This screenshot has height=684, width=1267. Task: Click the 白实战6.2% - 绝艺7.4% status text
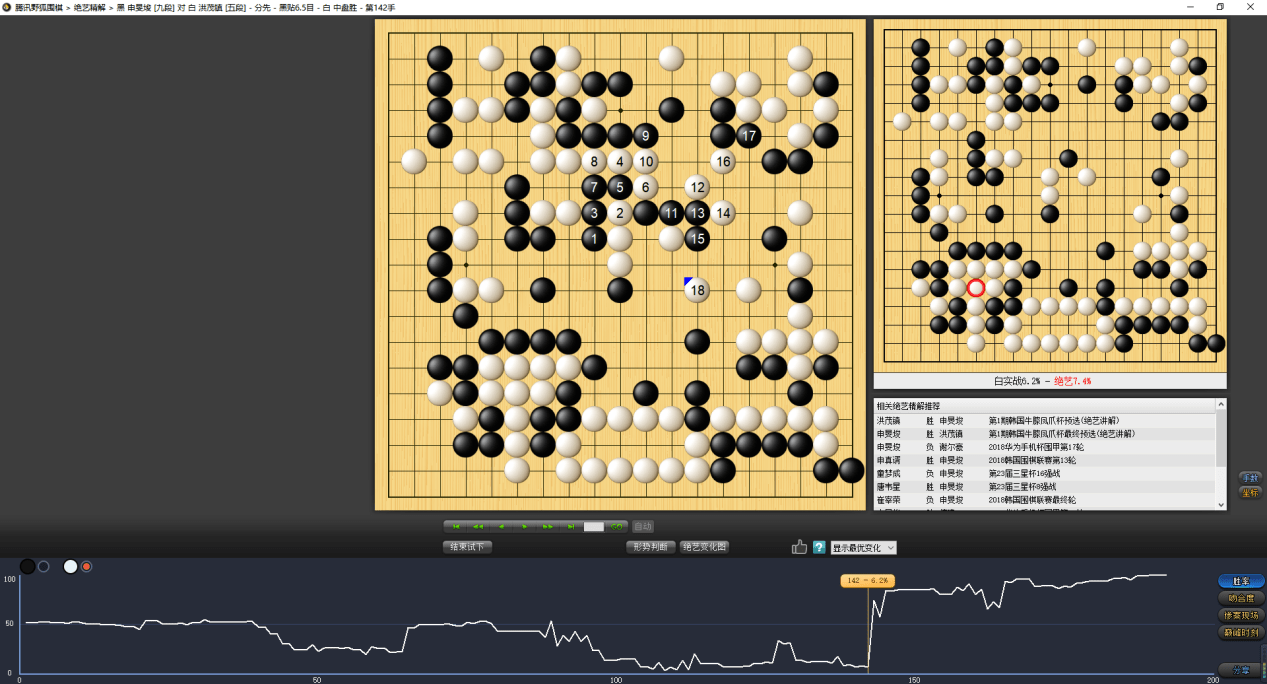1042,381
